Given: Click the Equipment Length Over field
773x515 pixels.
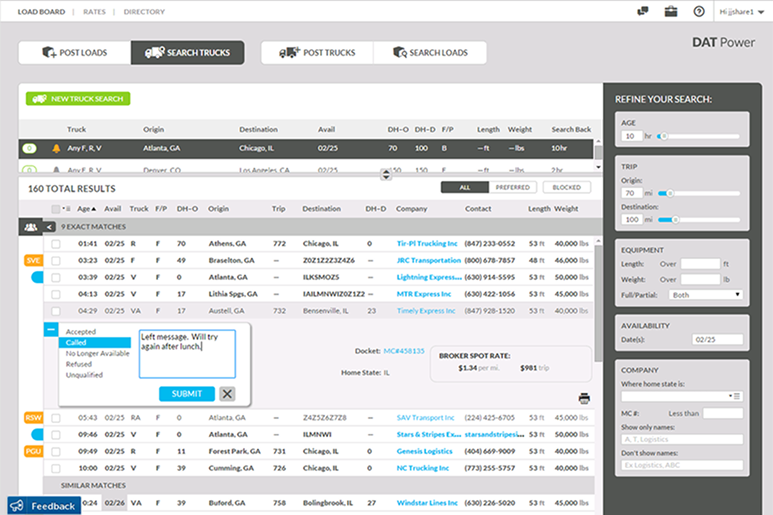Looking at the screenshot, I should tap(701, 264).
